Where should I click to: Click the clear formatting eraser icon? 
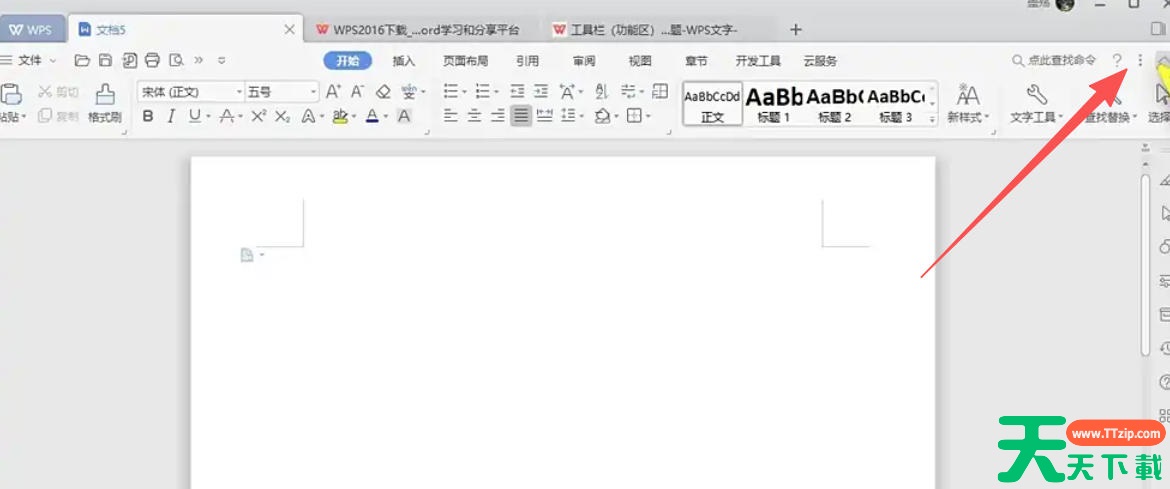(x=382, y=92)
